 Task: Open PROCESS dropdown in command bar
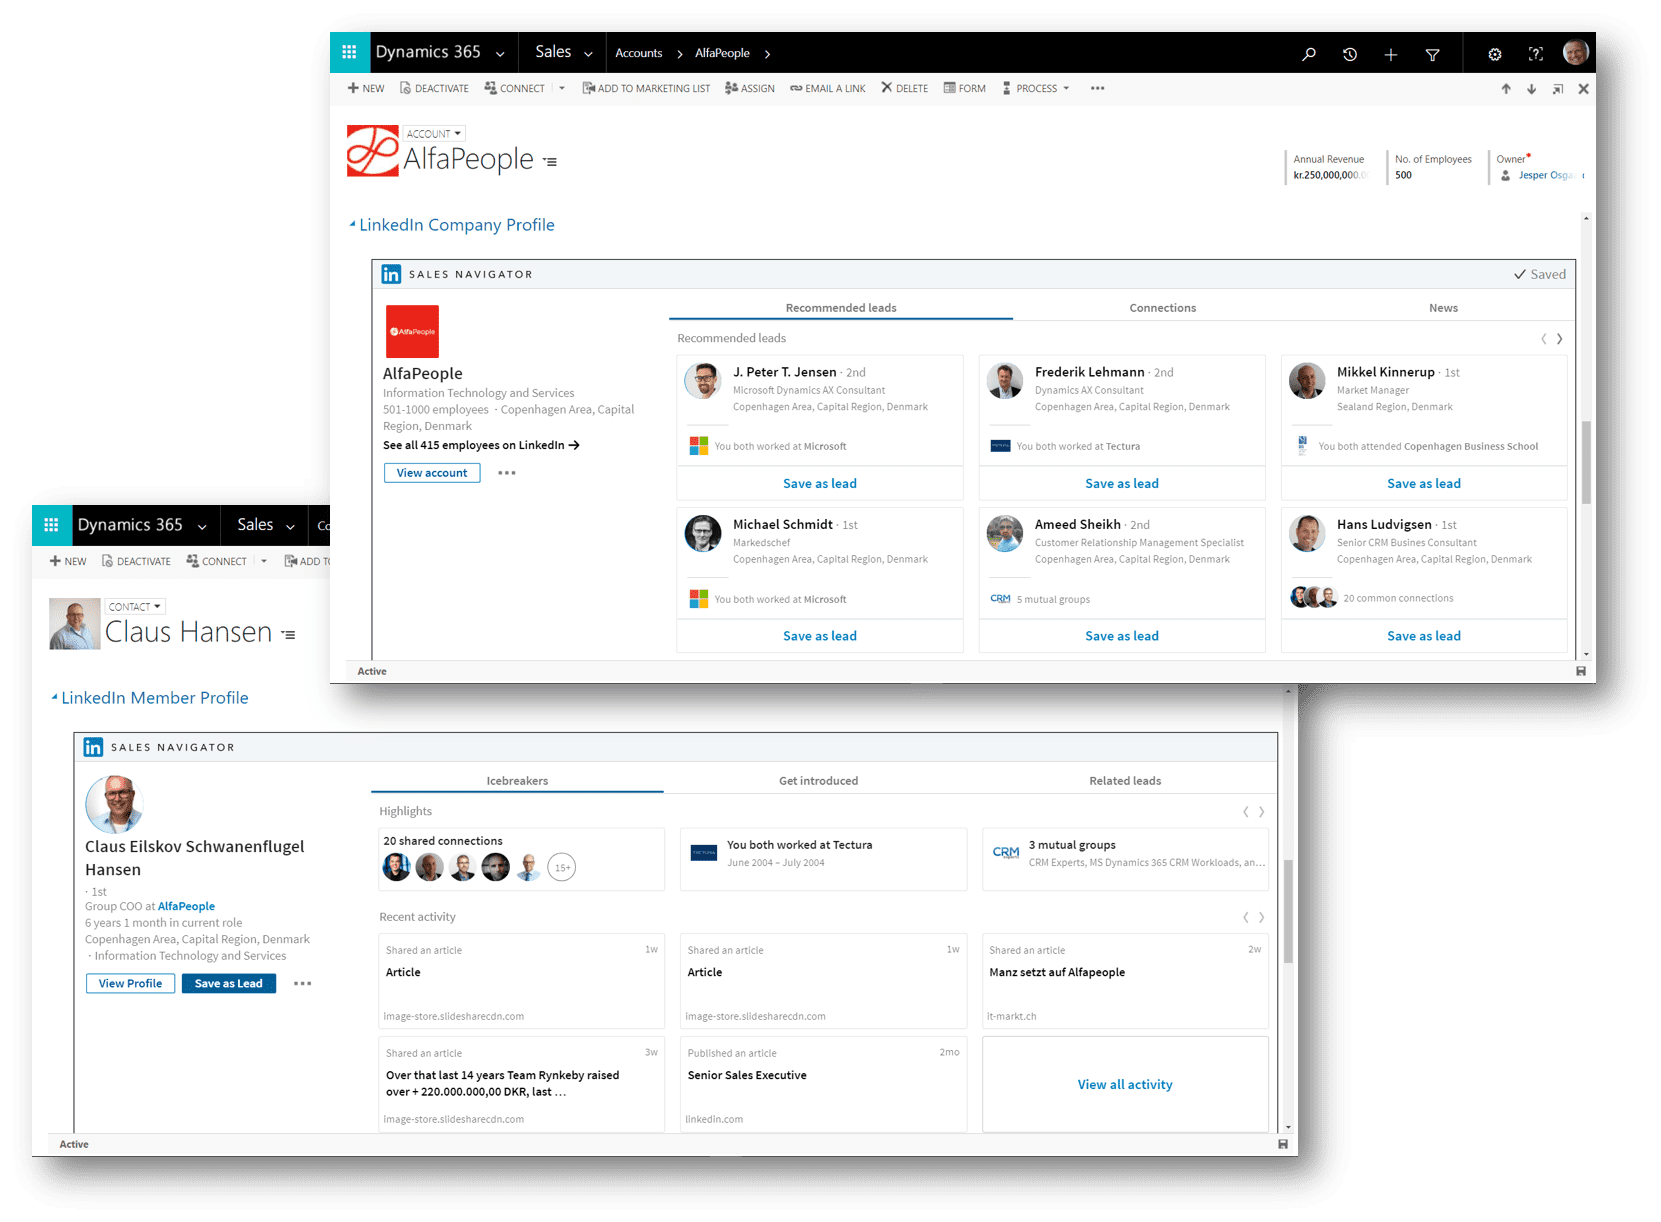1036,88
